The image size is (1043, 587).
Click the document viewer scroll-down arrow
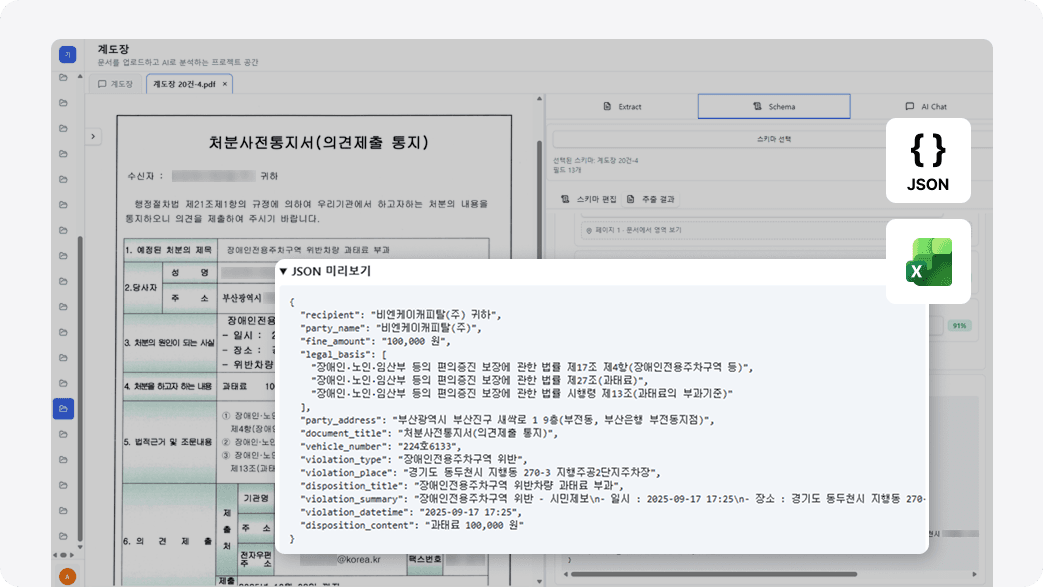pyautogui.click(x=539, y=582)
